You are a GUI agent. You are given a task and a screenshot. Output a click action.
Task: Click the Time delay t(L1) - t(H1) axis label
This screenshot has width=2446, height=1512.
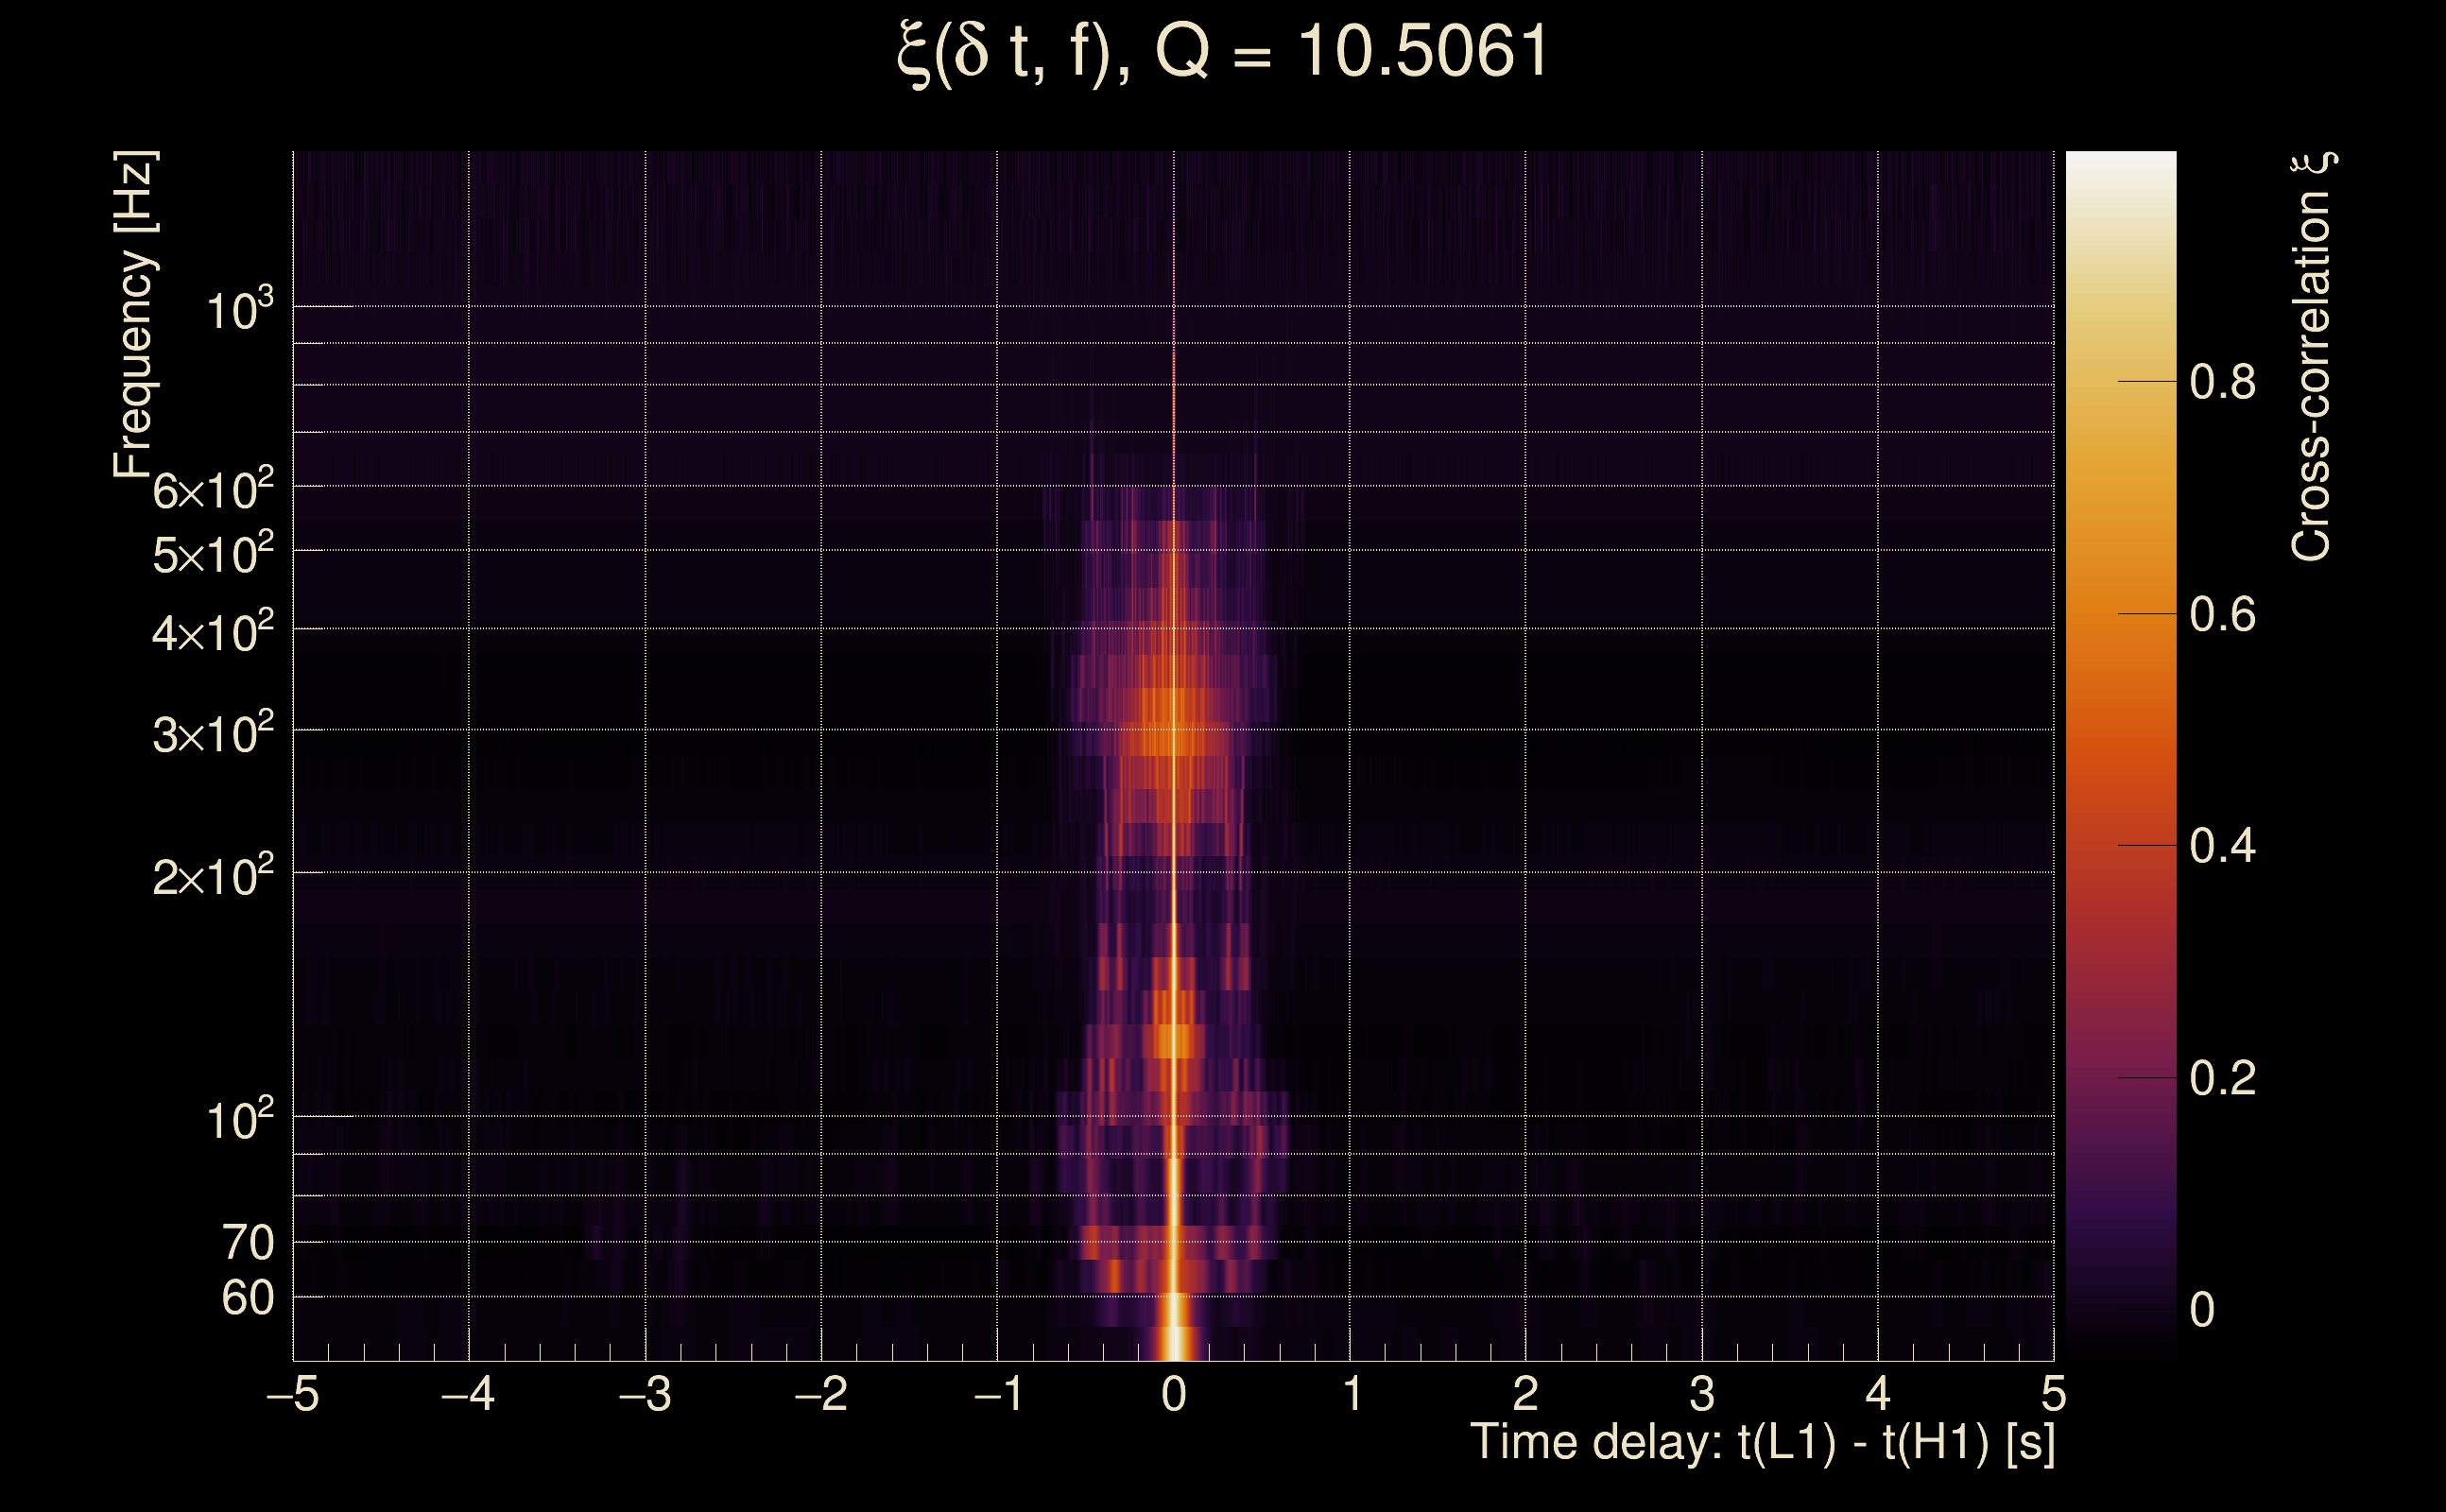click(x=1762, y=1443)
